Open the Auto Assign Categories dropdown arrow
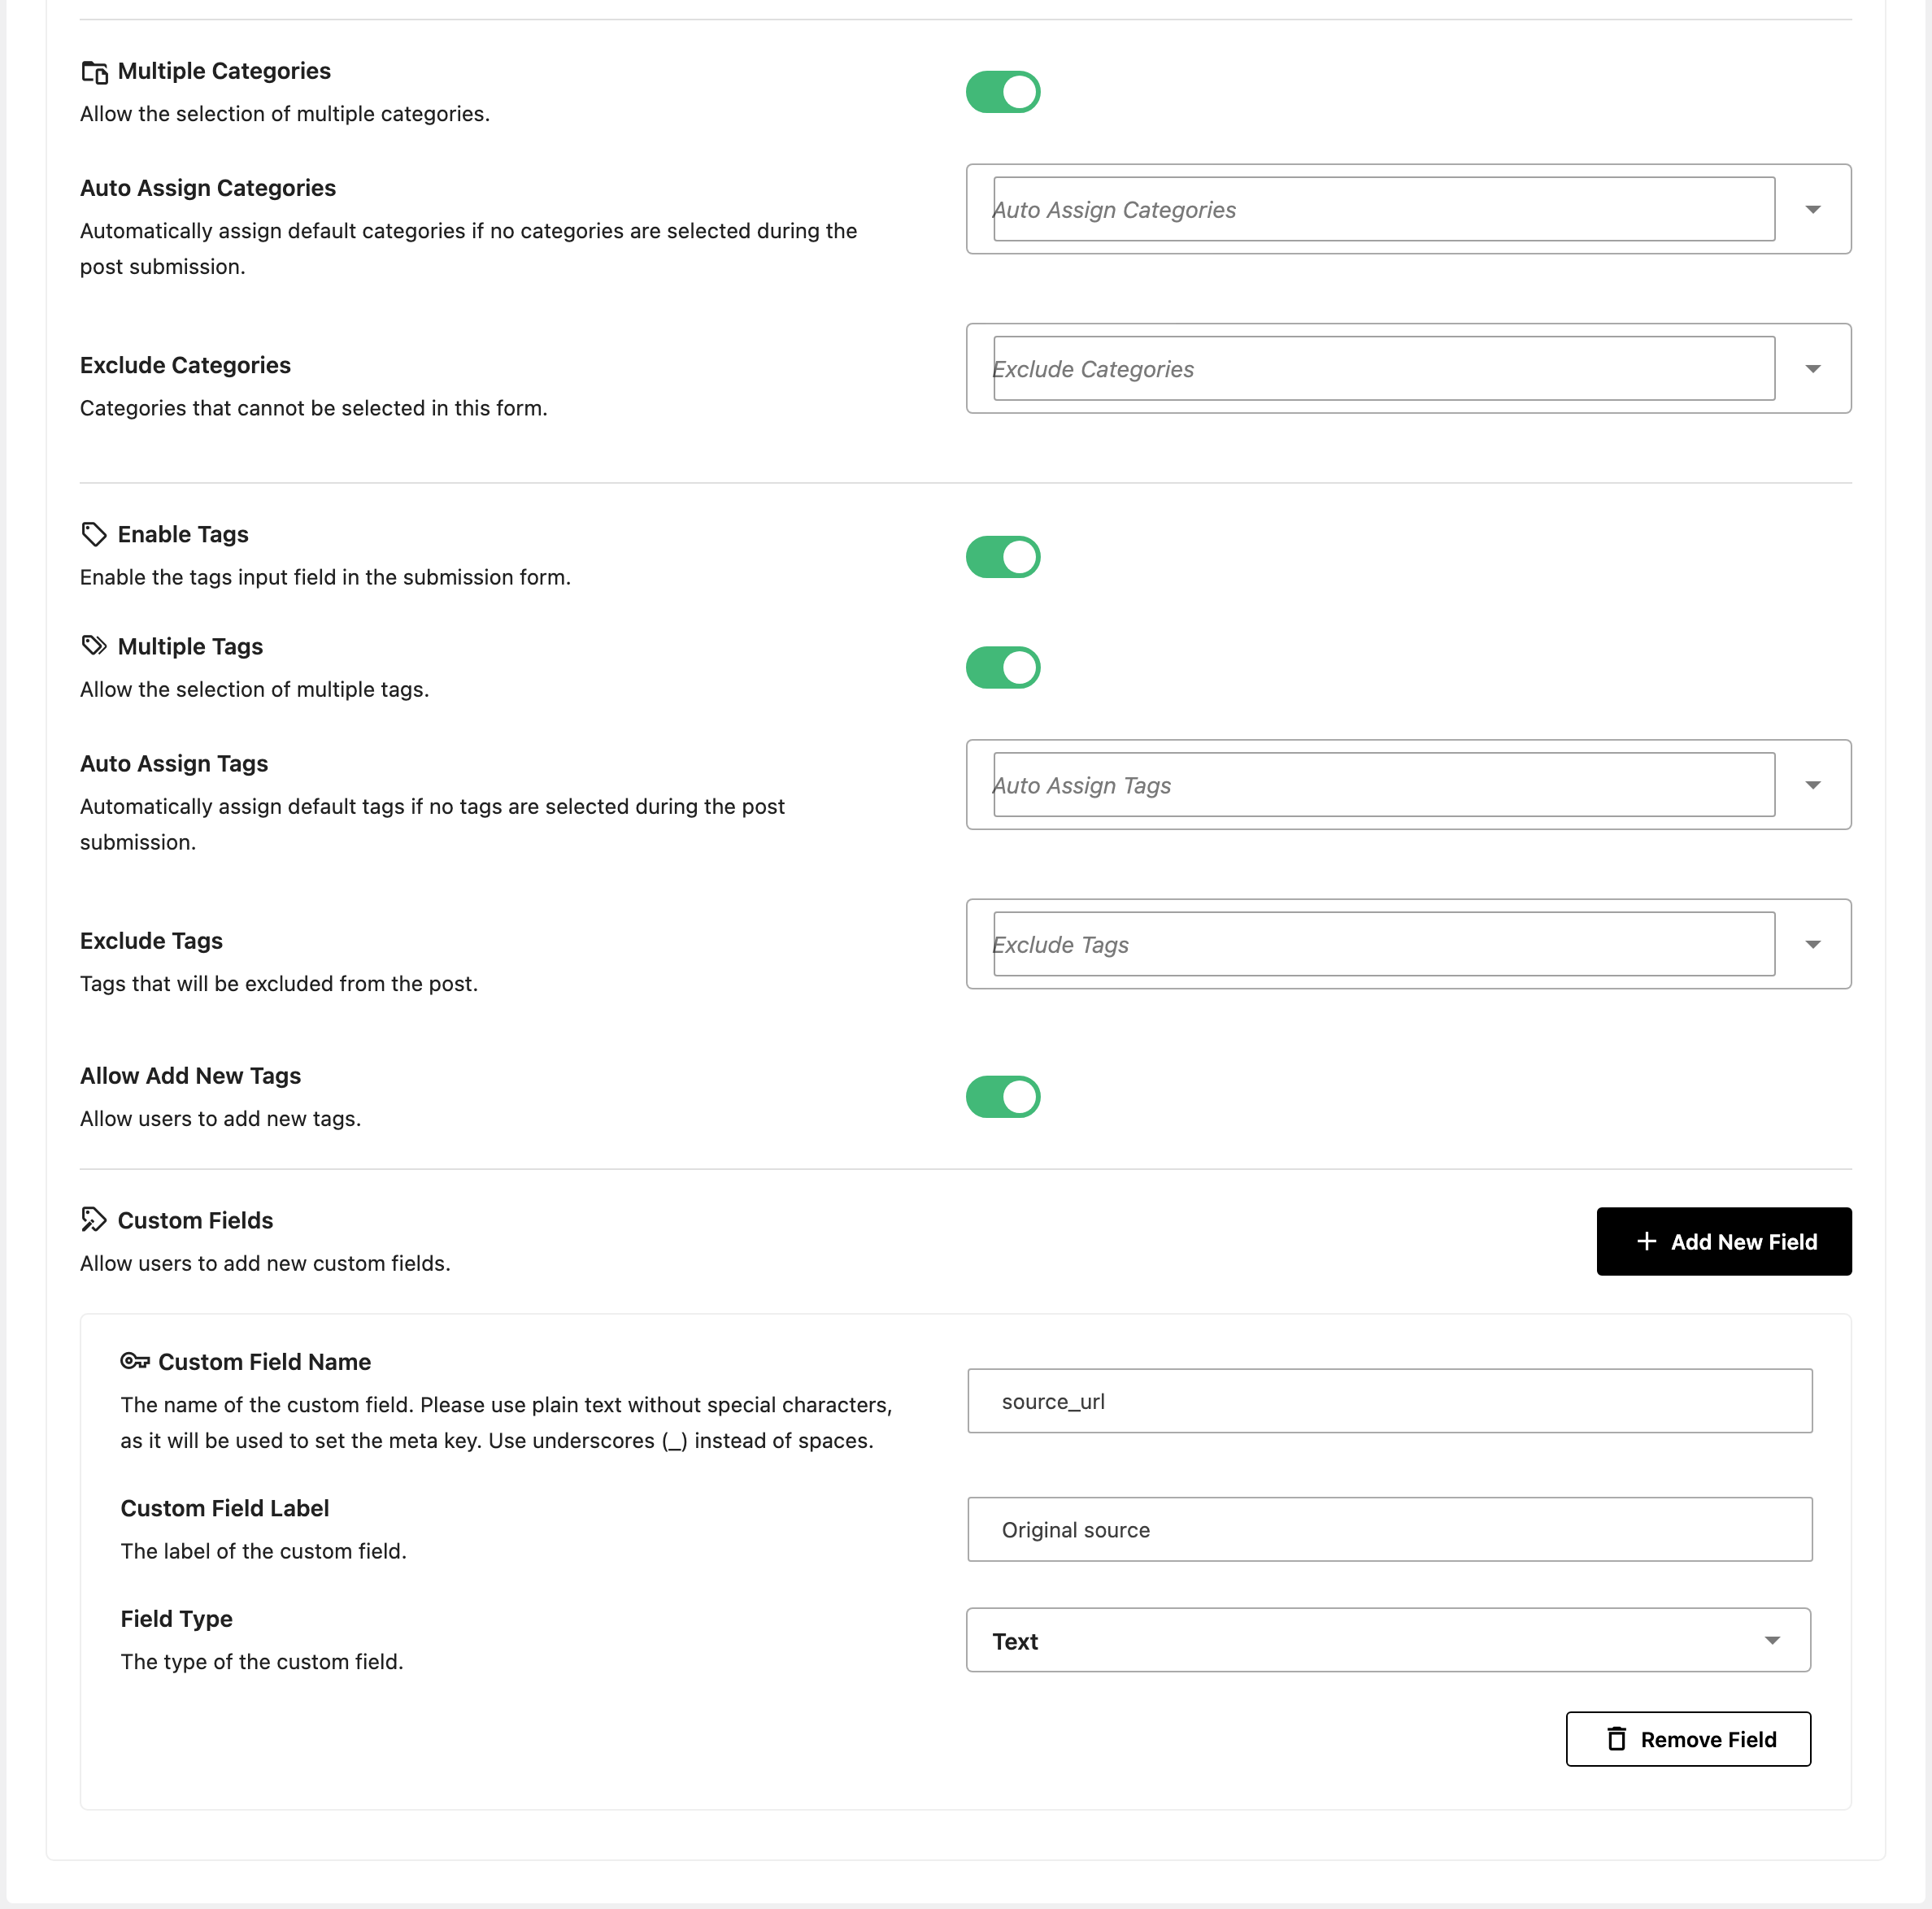1932x1909 pixels. coord(1813,209)
